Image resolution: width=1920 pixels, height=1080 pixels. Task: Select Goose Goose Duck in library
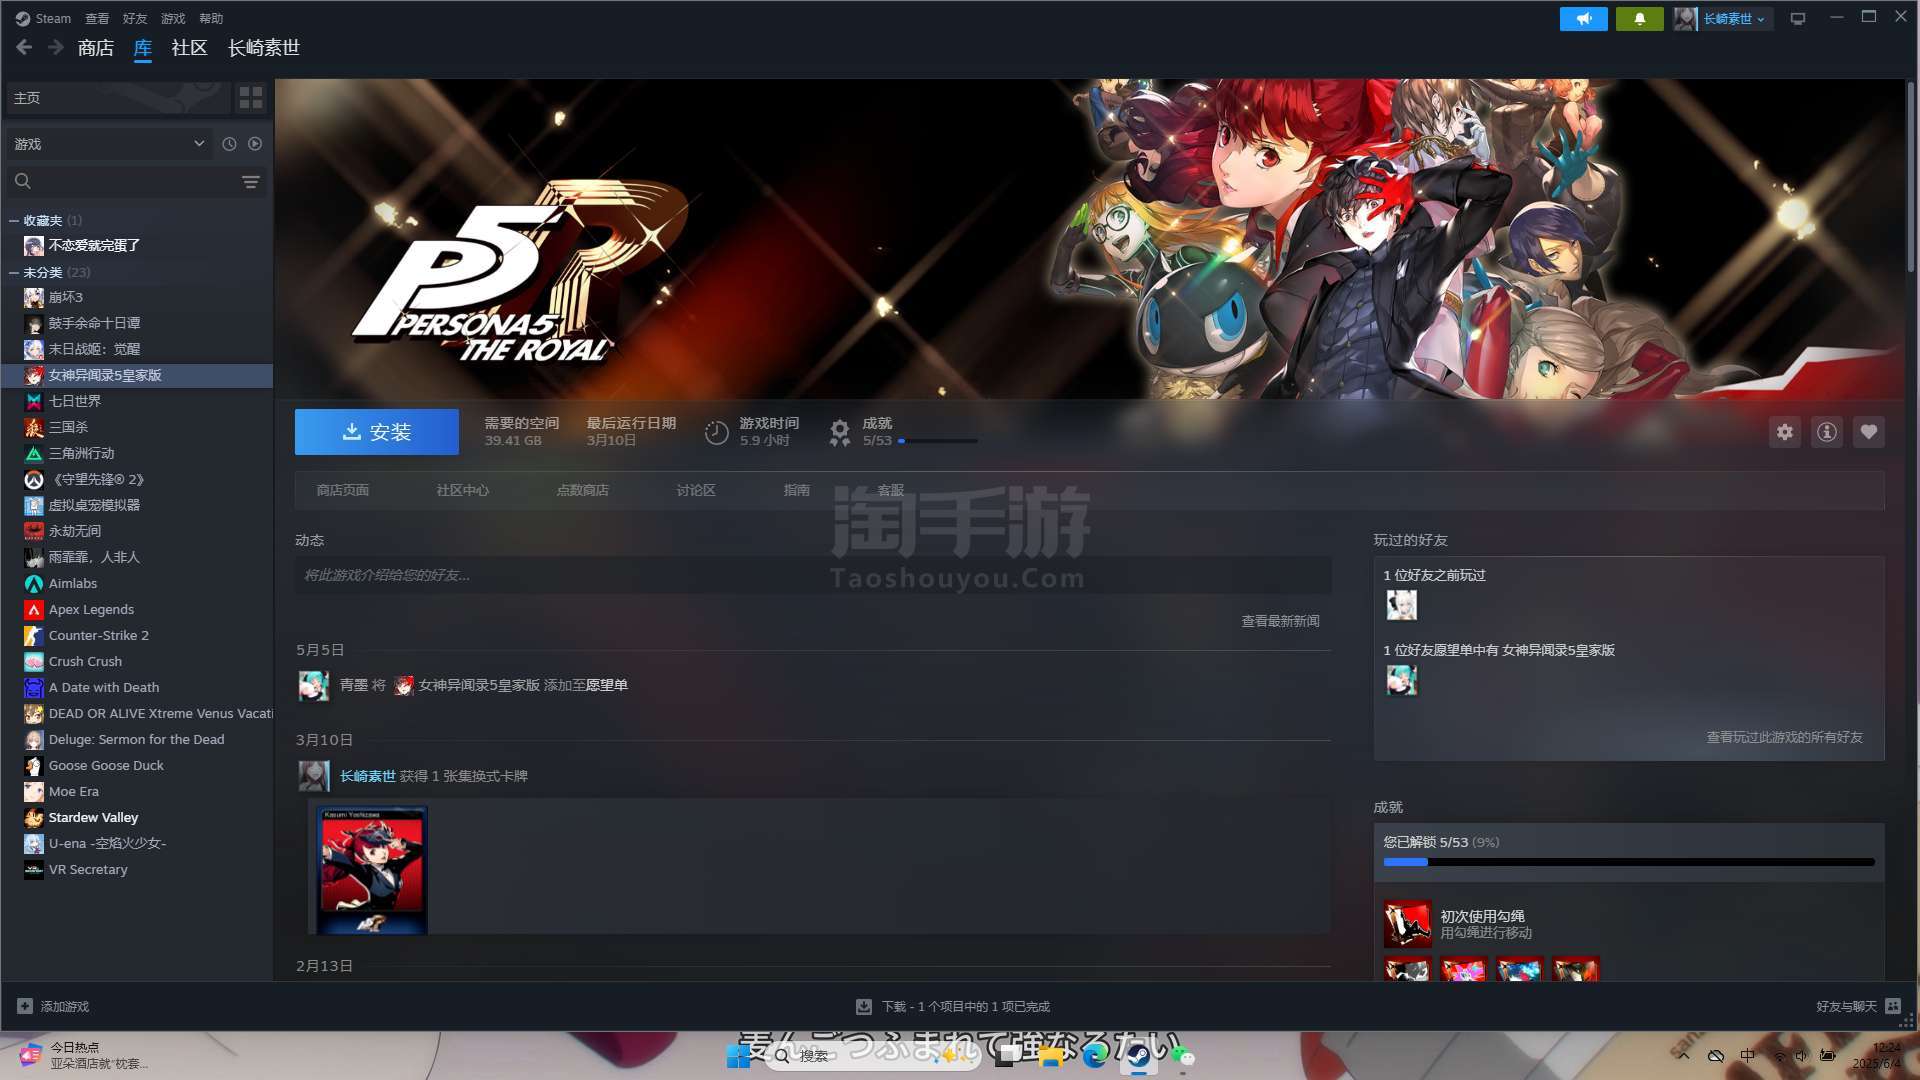[137, 765]
